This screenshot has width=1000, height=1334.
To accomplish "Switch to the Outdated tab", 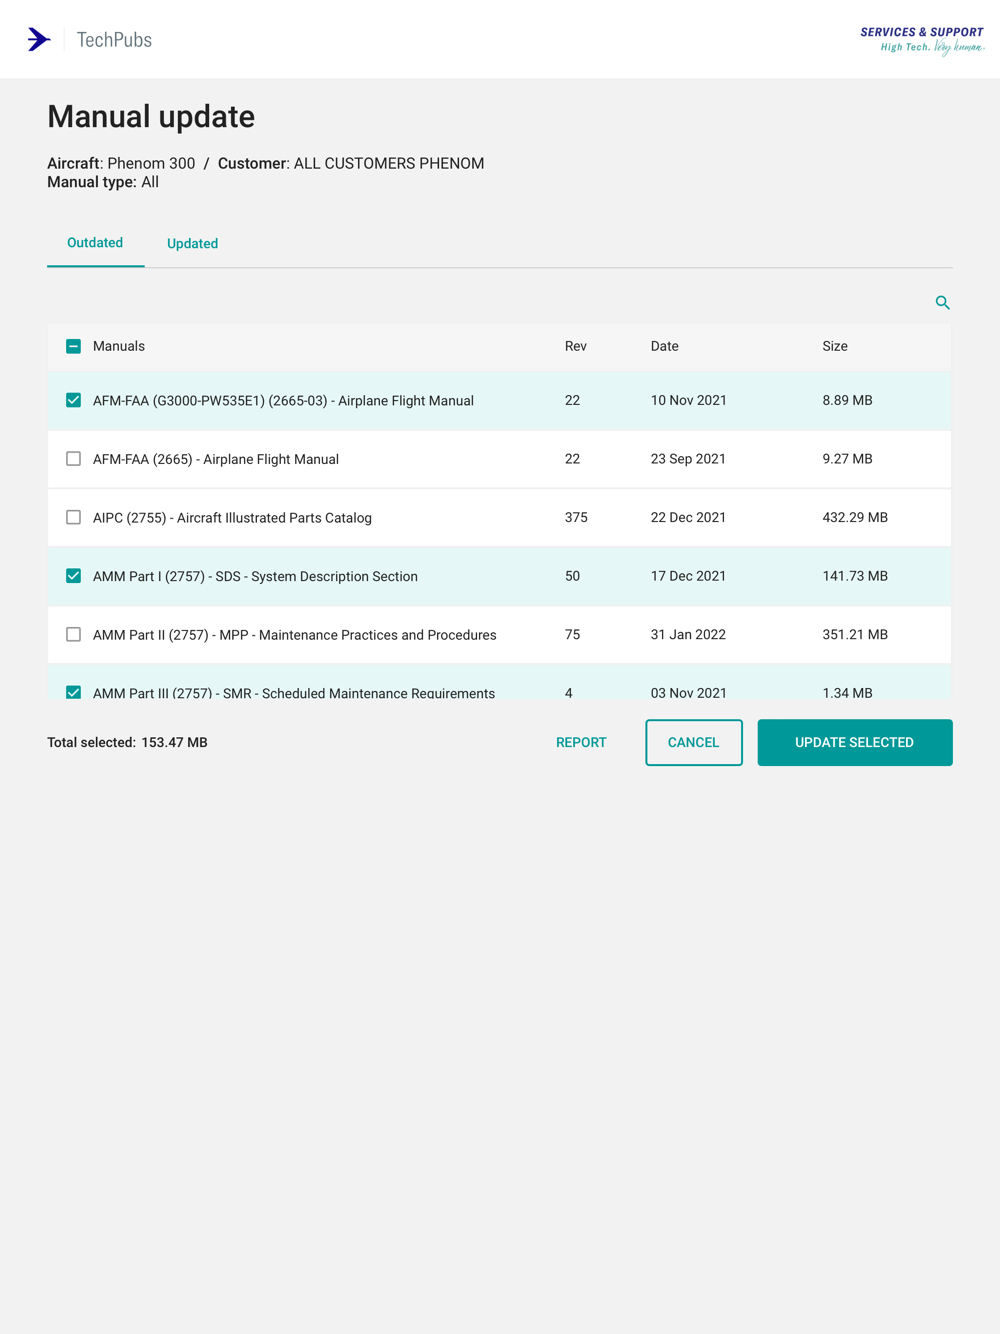I will [95, 243].
